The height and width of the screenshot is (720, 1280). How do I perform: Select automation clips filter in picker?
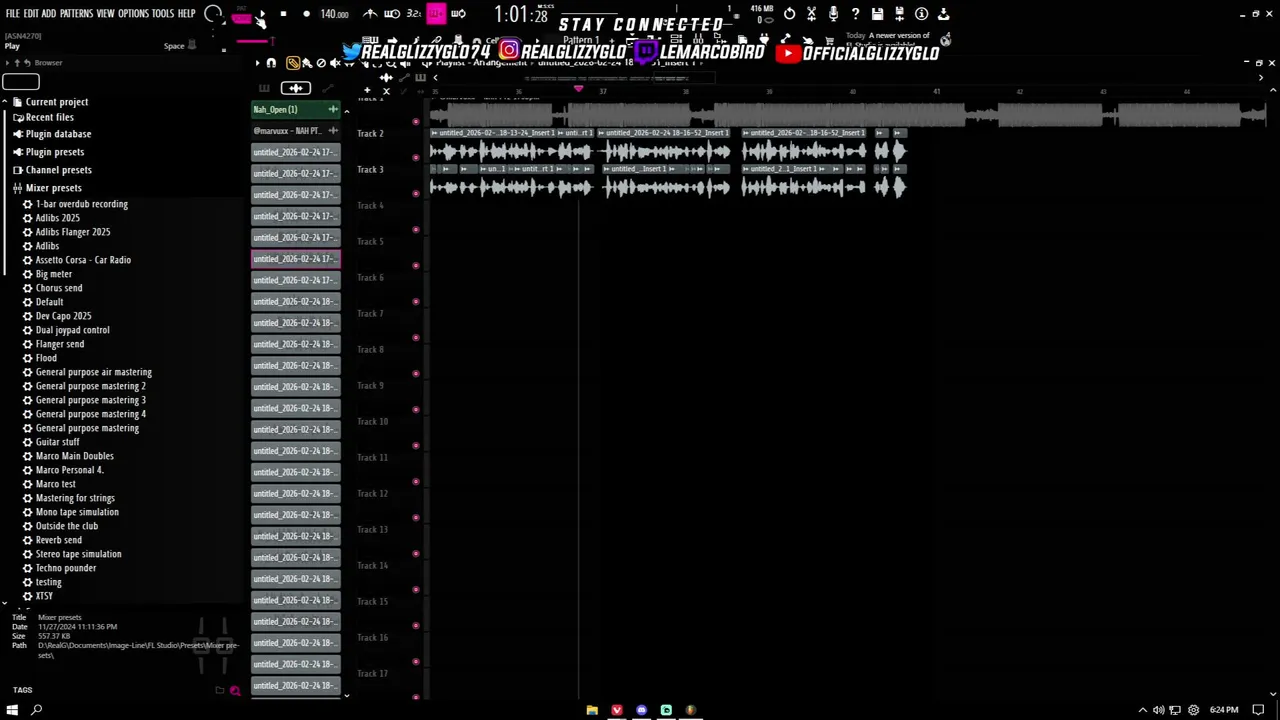327,88
